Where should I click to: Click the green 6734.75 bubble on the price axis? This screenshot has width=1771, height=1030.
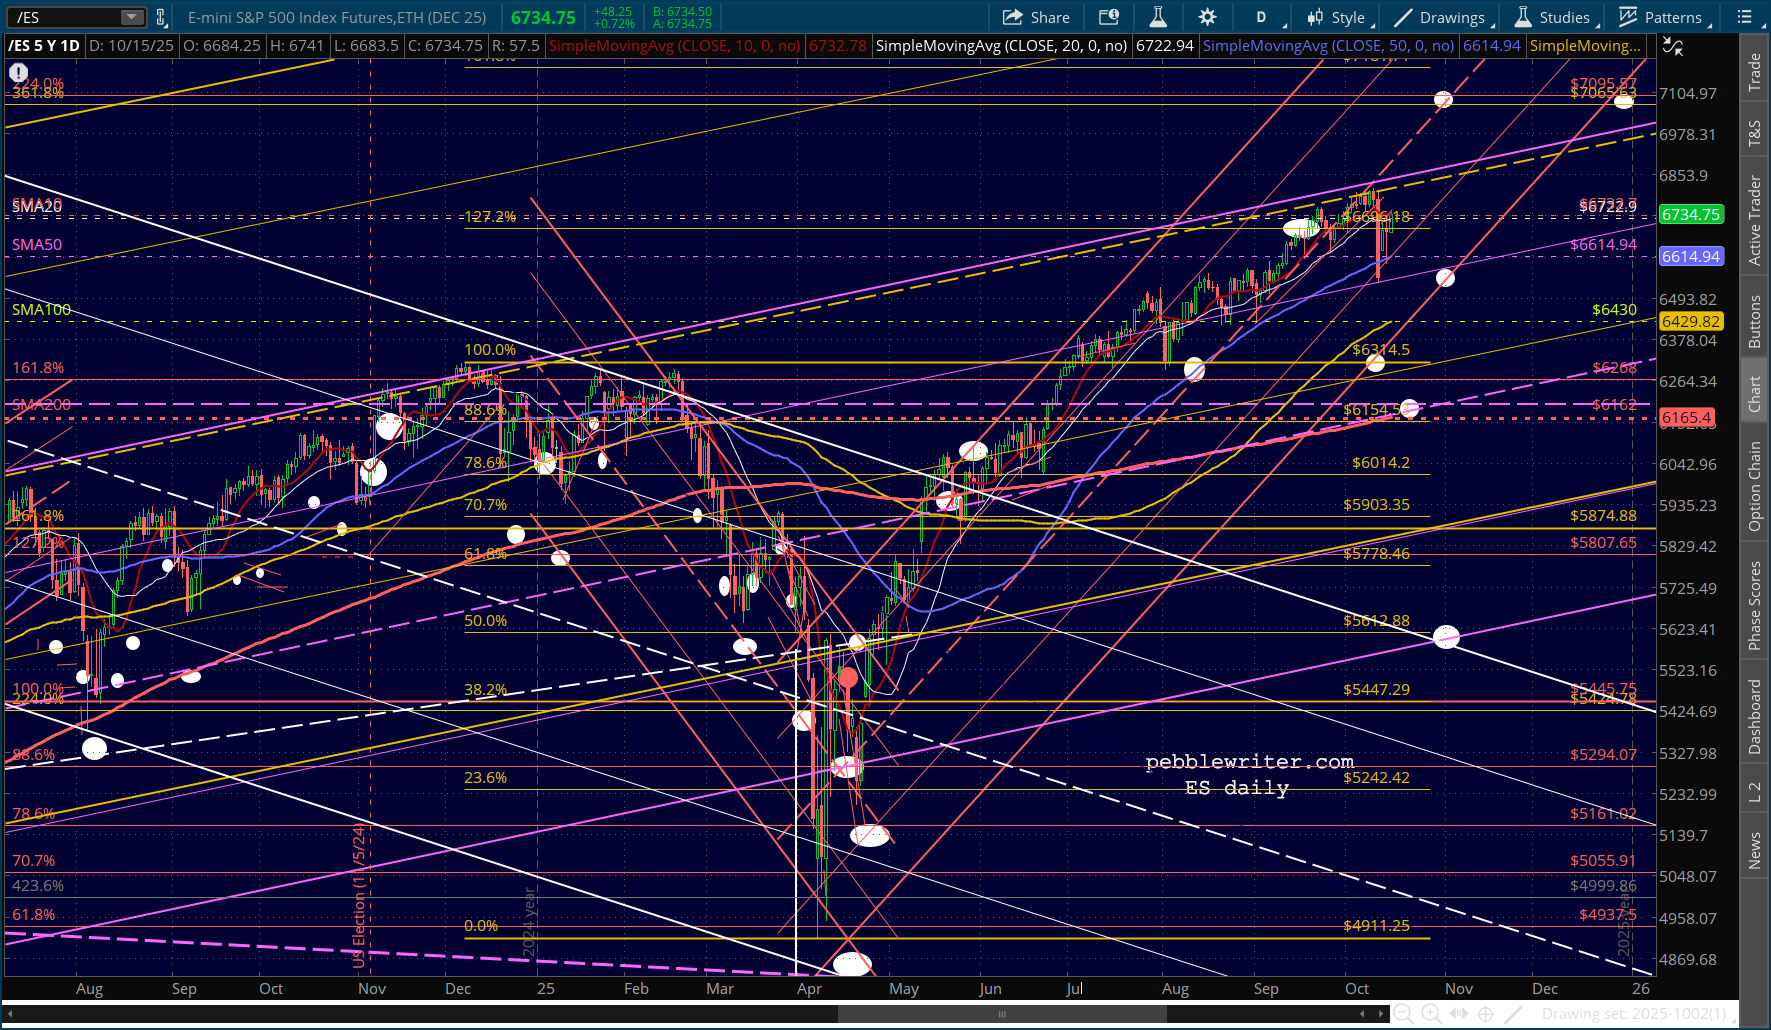coord(1691,215)
